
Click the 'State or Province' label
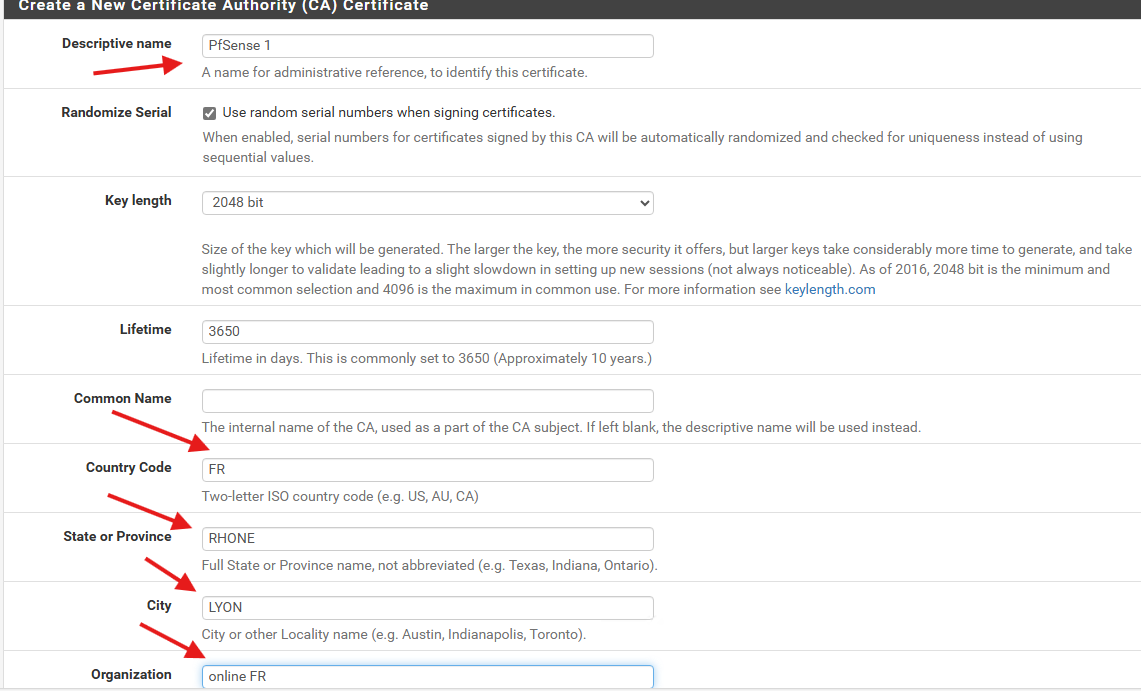click(117, 537)
